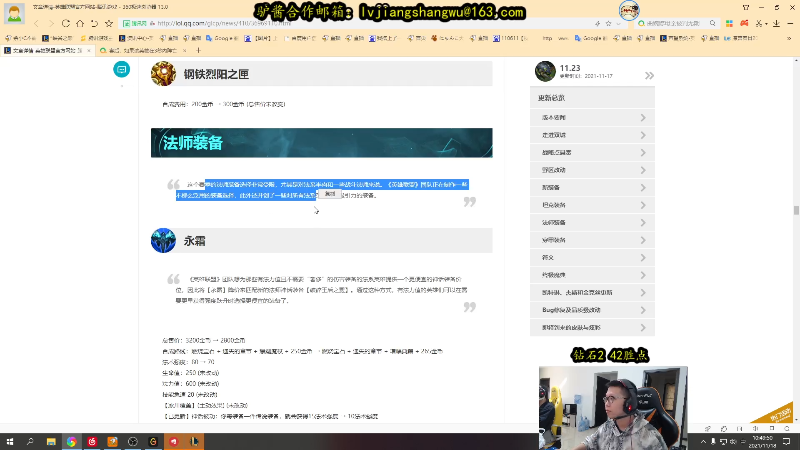Click the taskbar search magnifier
The width and height of the screenshot is (800, 450).
tap(30, 442)
